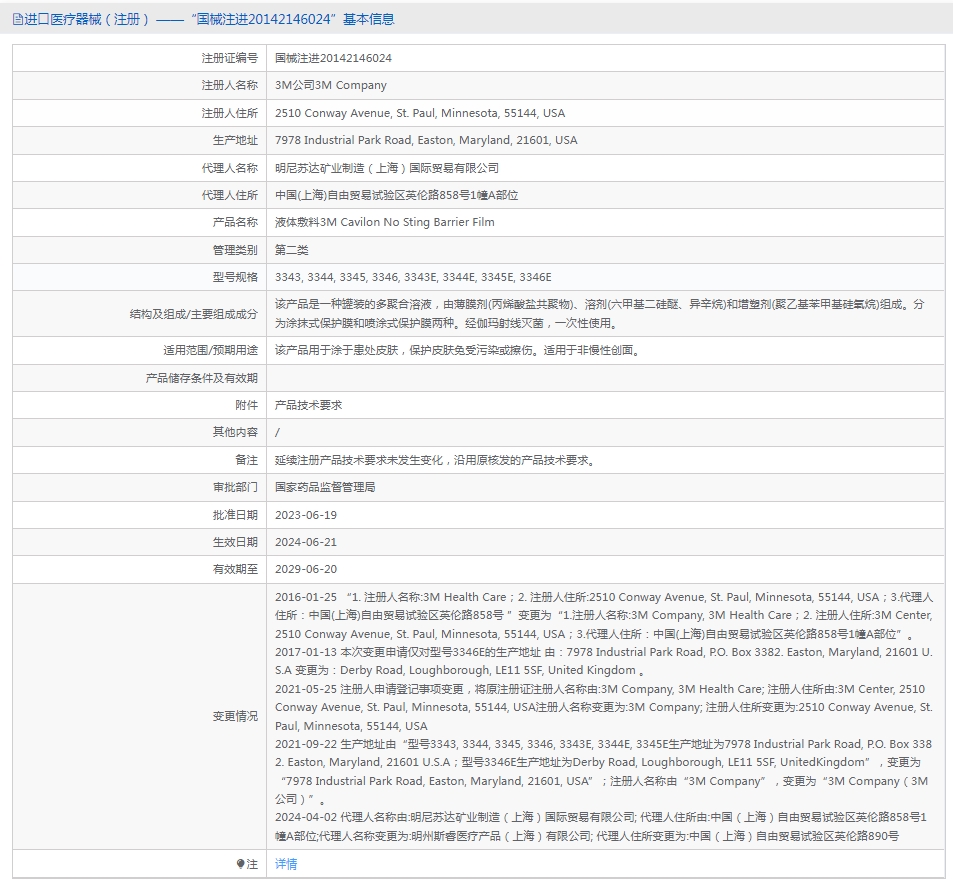Select registrant name 3M公司3M Company
The height and width of the screenshot is (888, 953).
(x=331, y=85)
